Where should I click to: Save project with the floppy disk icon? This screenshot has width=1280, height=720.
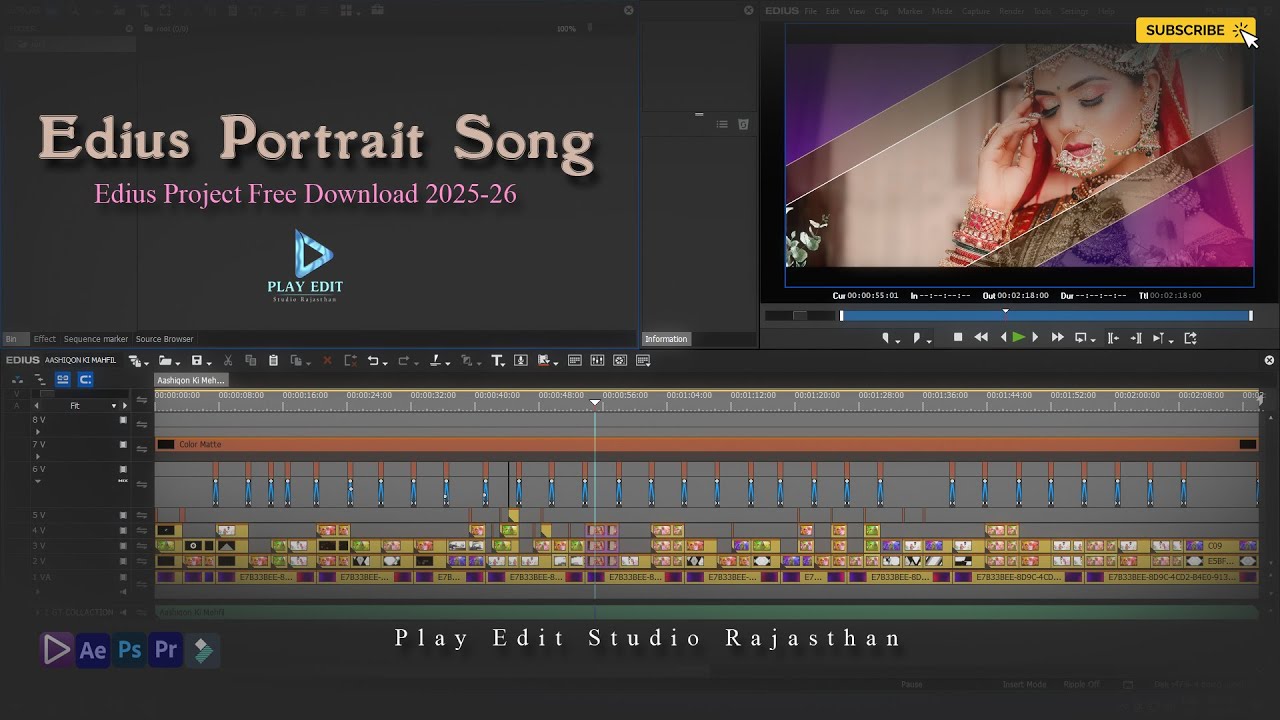pyautogui.click(x=197, y=361)
